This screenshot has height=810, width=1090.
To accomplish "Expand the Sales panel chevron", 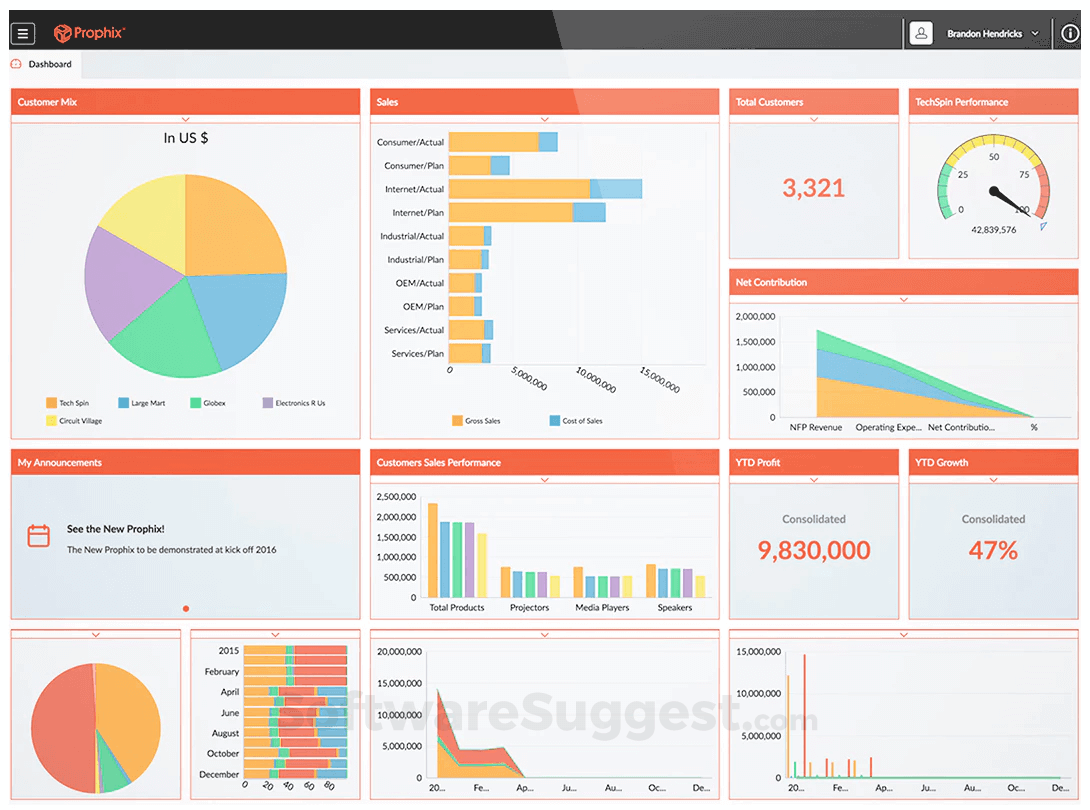I will pos(544,118).
